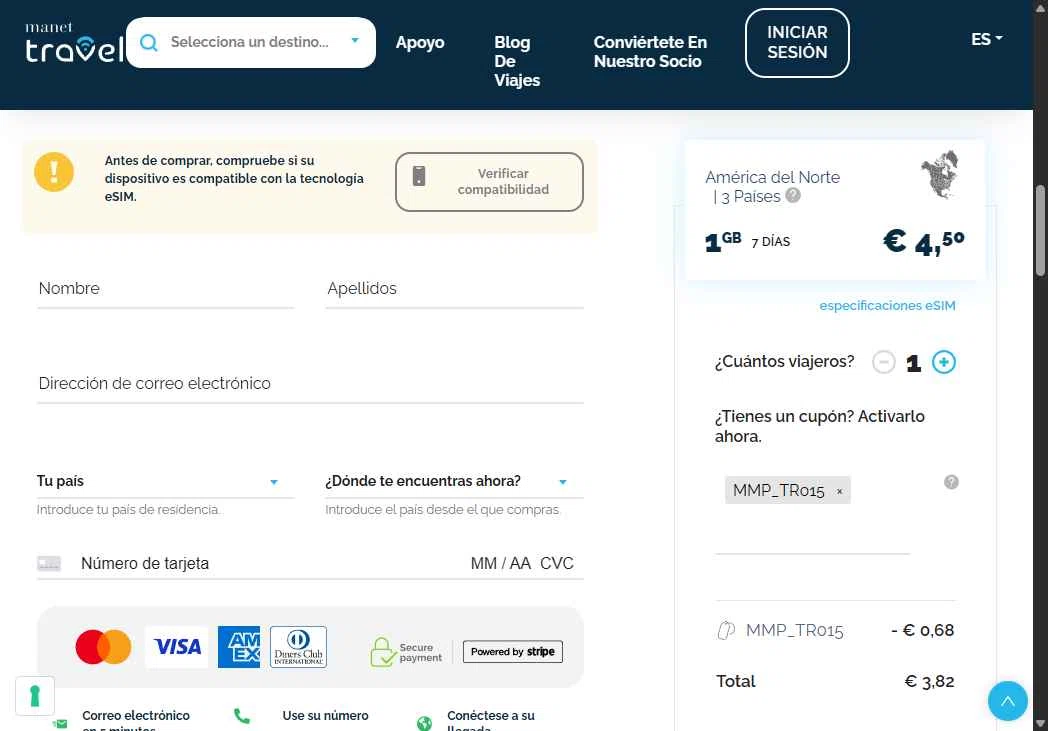Open the especificaciones eSIM link
Image resolution: width=1048 pixels, height=731 pixels.
887,305
